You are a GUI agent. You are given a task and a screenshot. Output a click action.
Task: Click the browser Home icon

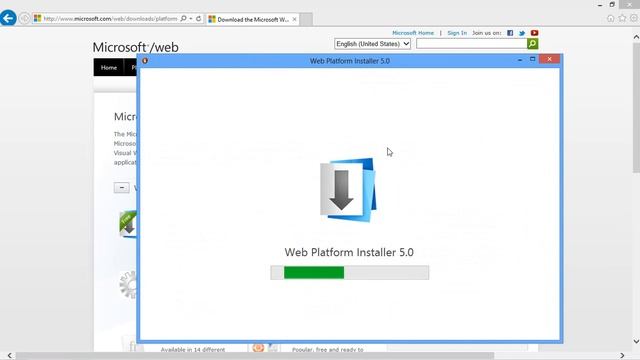[x=610, y=18]
